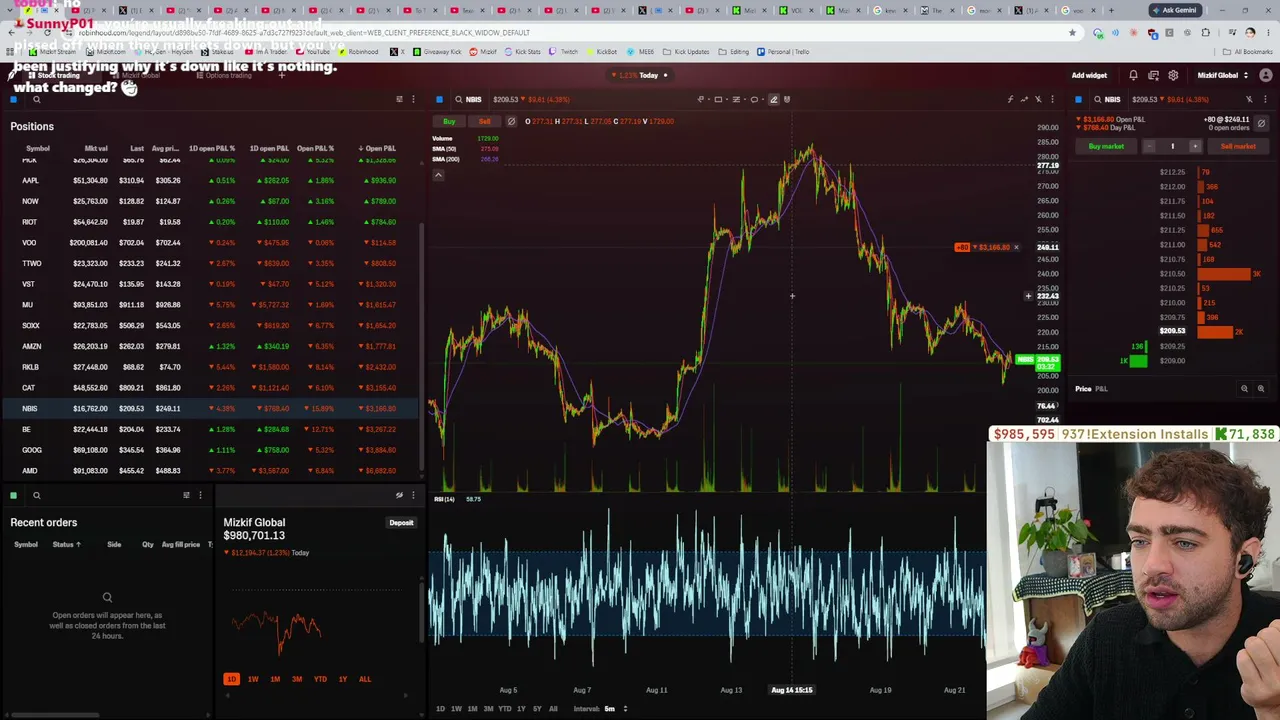Select the 1D range below the NBIS chart
This screenshot has height=720, width=1280.
pos(440,709)
